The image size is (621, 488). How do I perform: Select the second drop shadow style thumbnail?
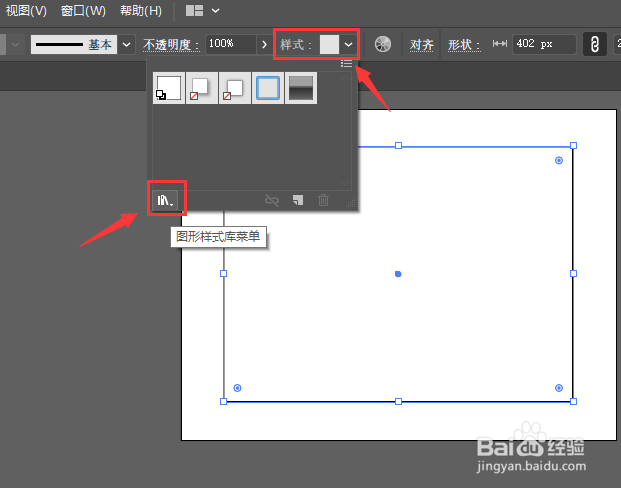click(202, 88)
